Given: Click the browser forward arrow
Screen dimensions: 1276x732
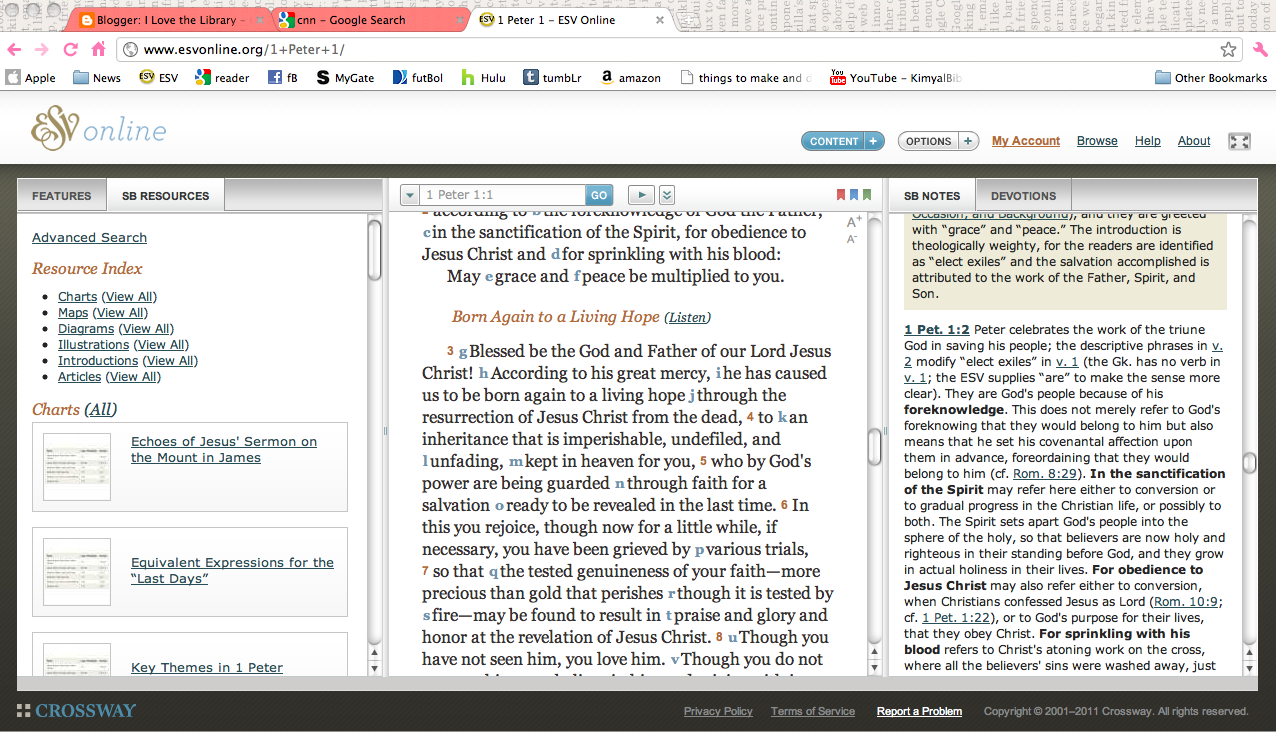Looking at the screenshot, I should pos(42,49).
